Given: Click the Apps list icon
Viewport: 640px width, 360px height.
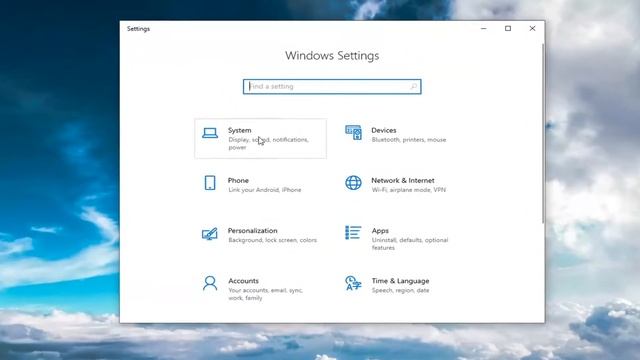Looking at the screenshot, I should (x=353, y=233).
